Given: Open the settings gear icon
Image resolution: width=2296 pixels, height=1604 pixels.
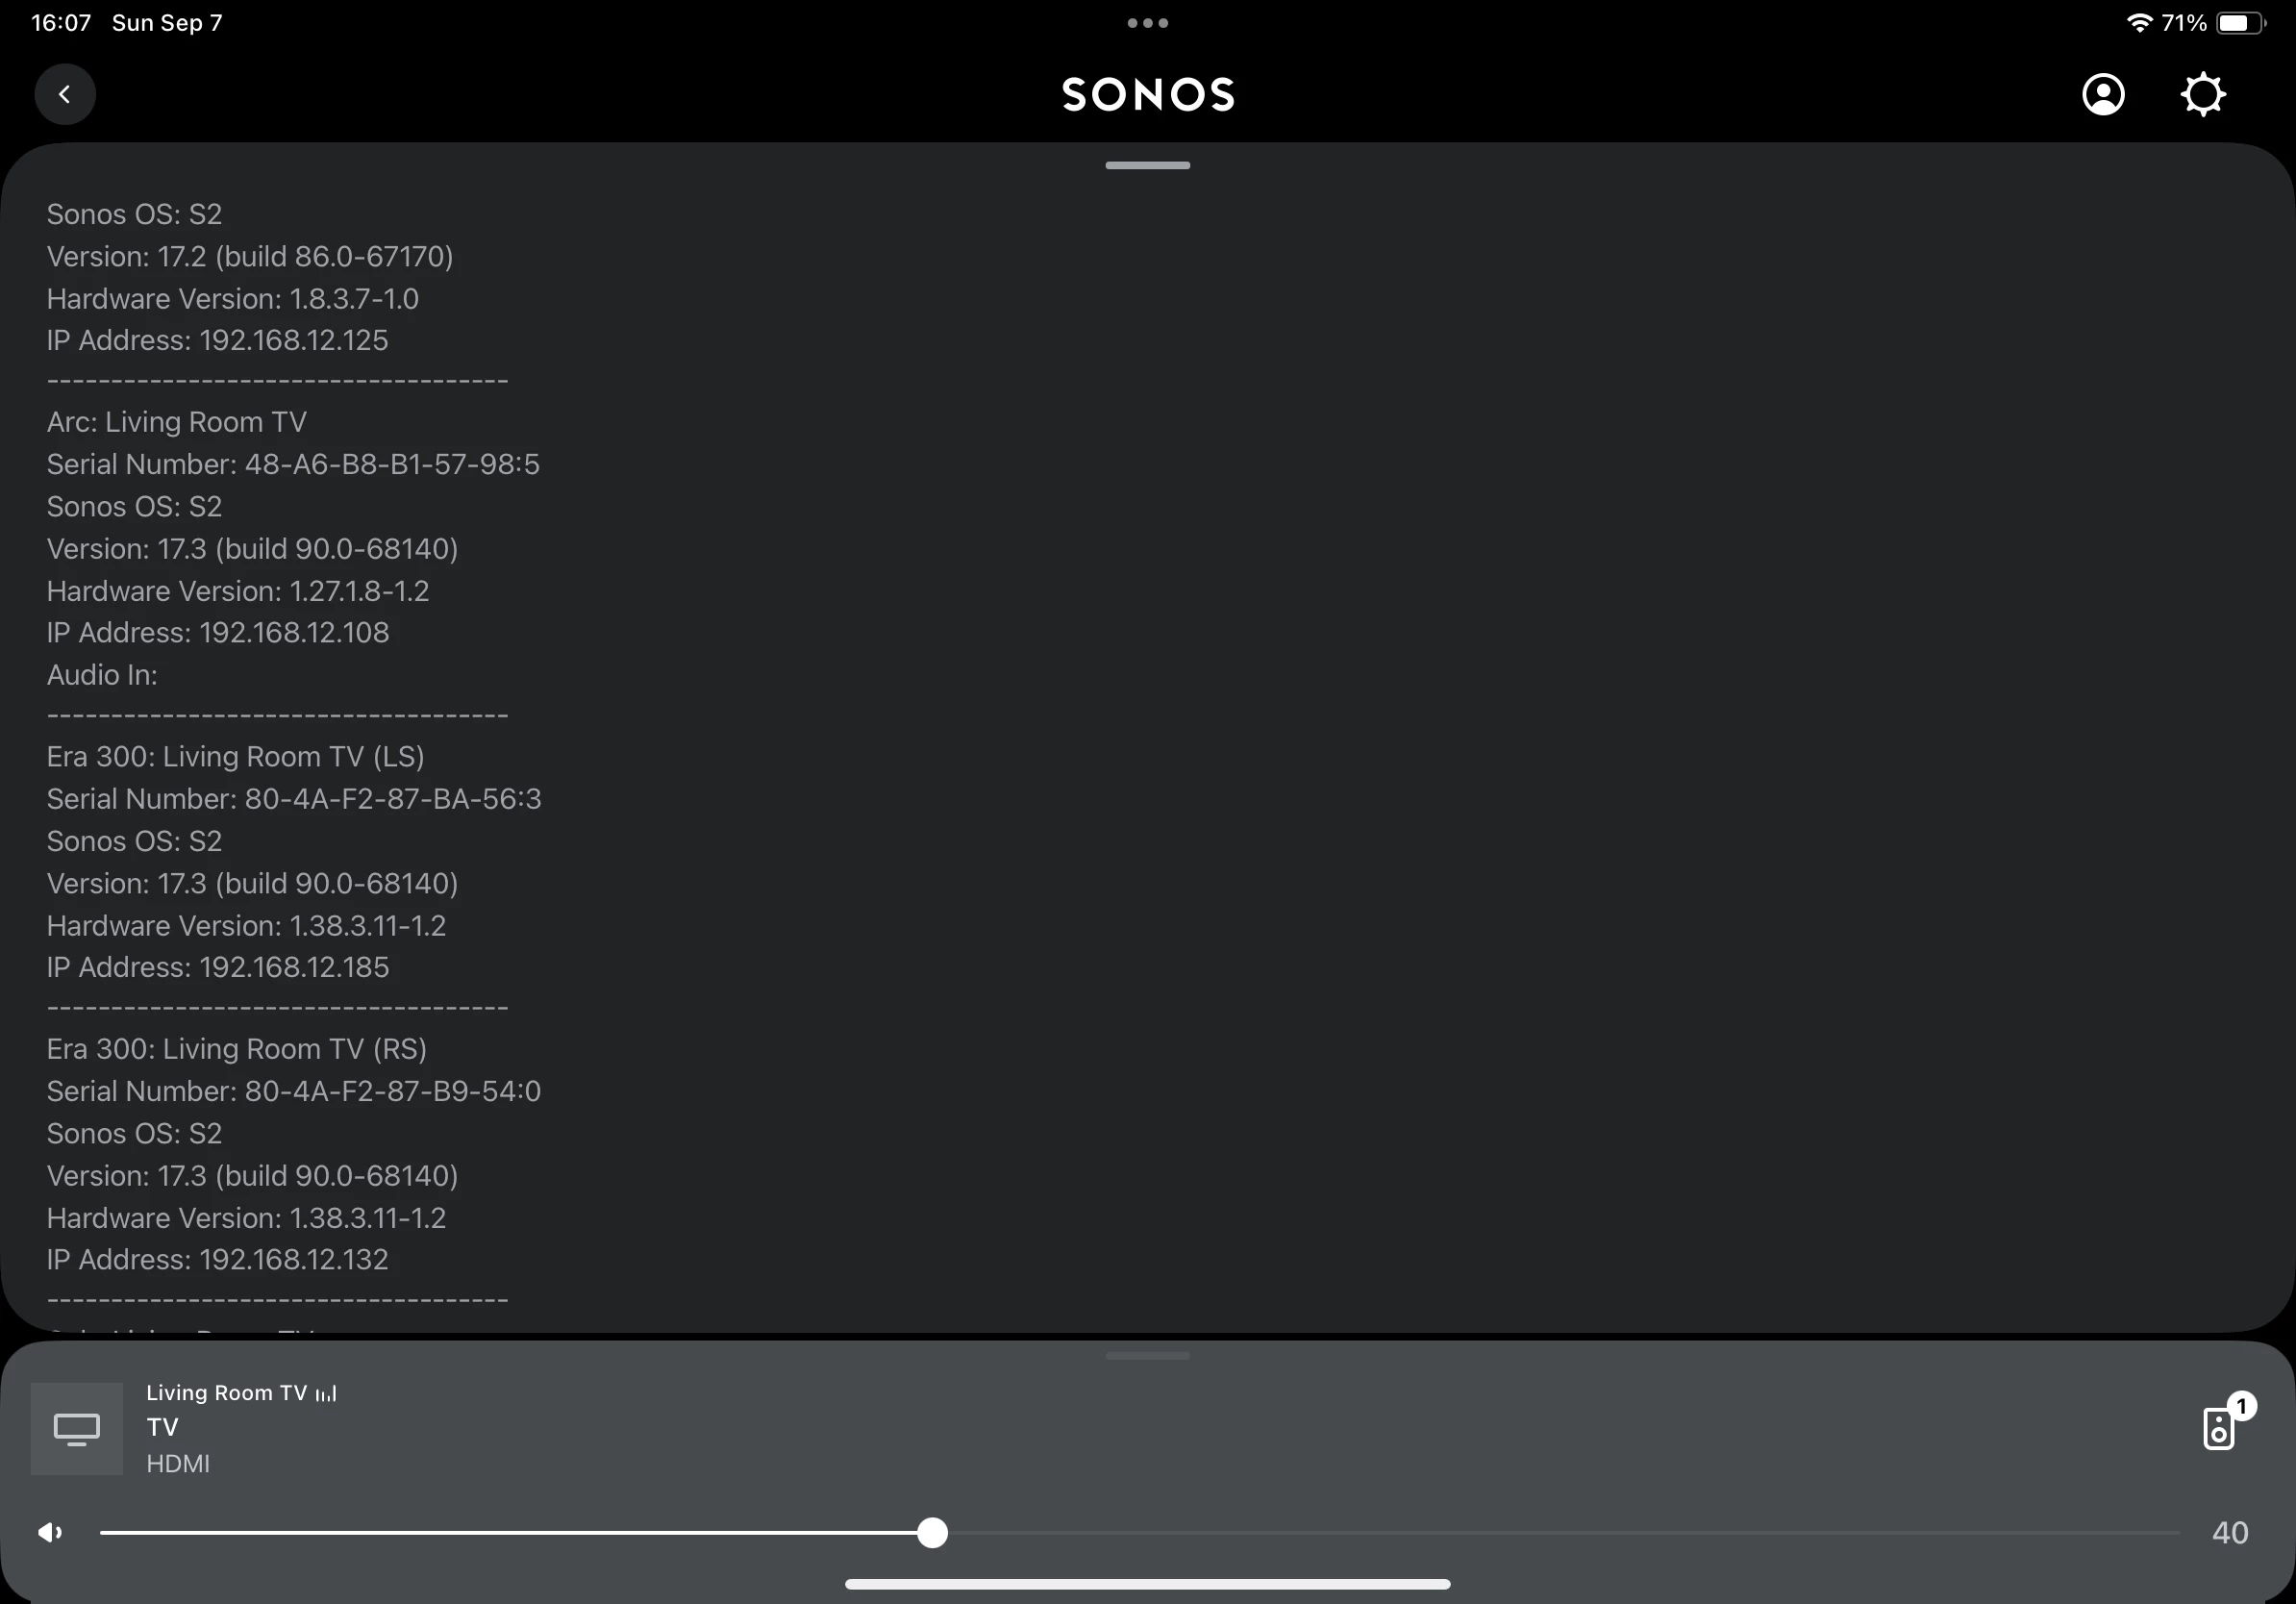Looking at the screenshot, I should coord(2202,95).
